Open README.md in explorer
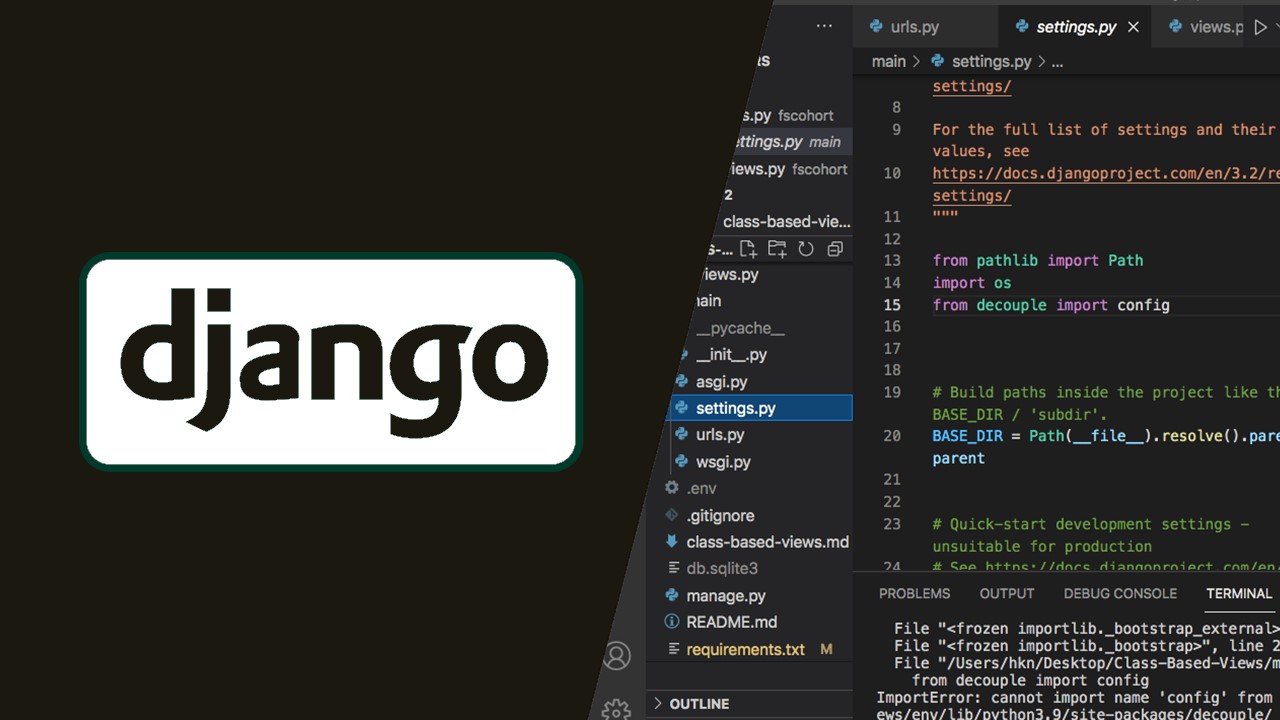Viewport: 1280px width, 720px height. click(732, 622)
